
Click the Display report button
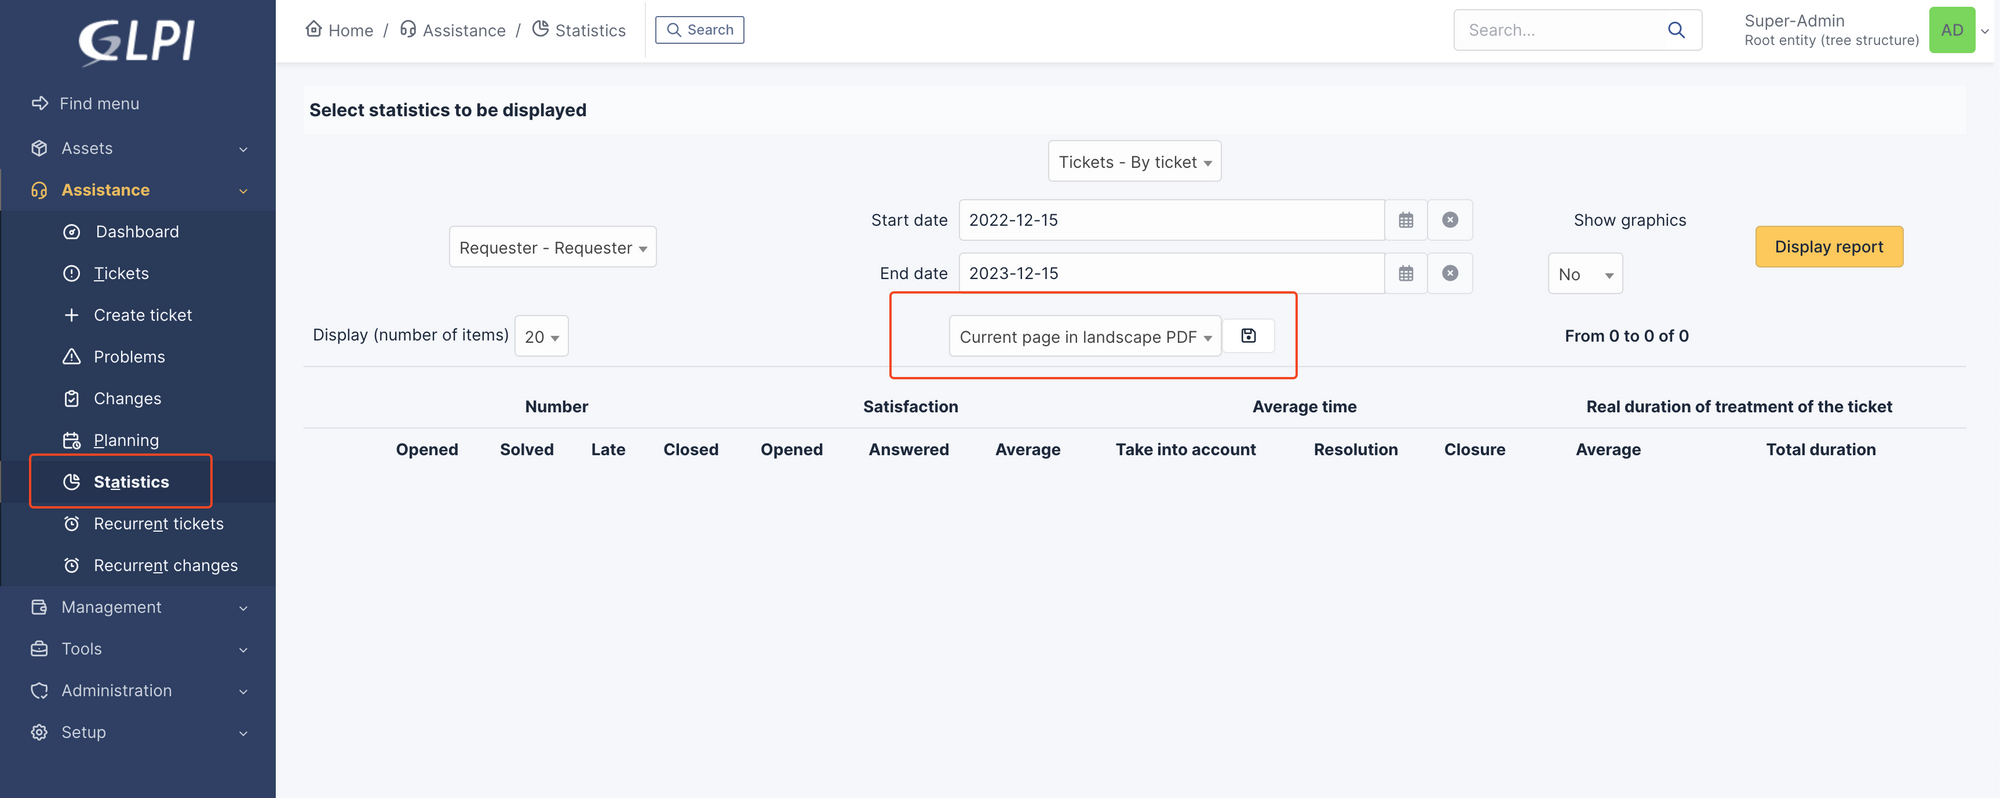[x=1829, y=247]
